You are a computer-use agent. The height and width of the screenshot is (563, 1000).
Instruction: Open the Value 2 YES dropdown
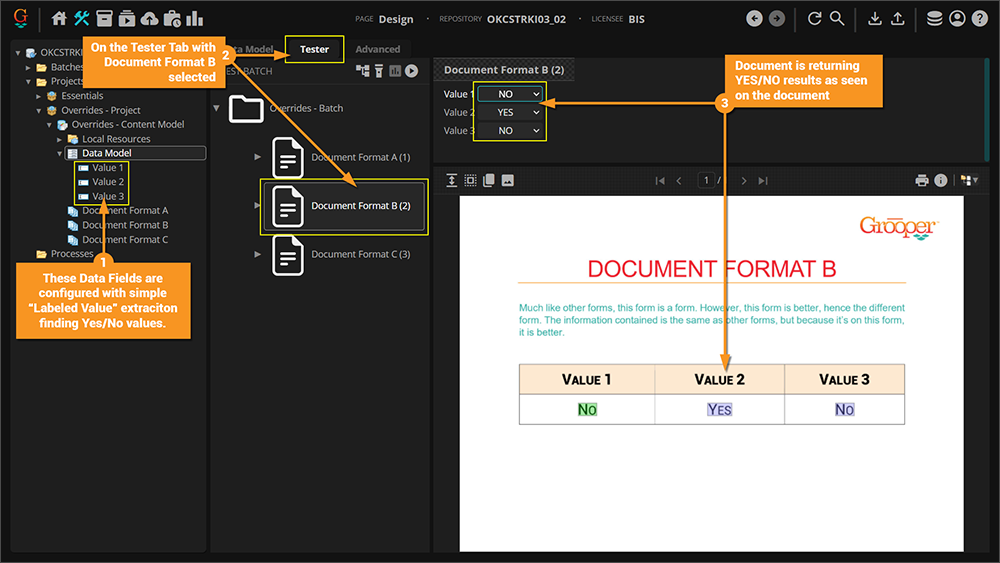click(511, 112)
